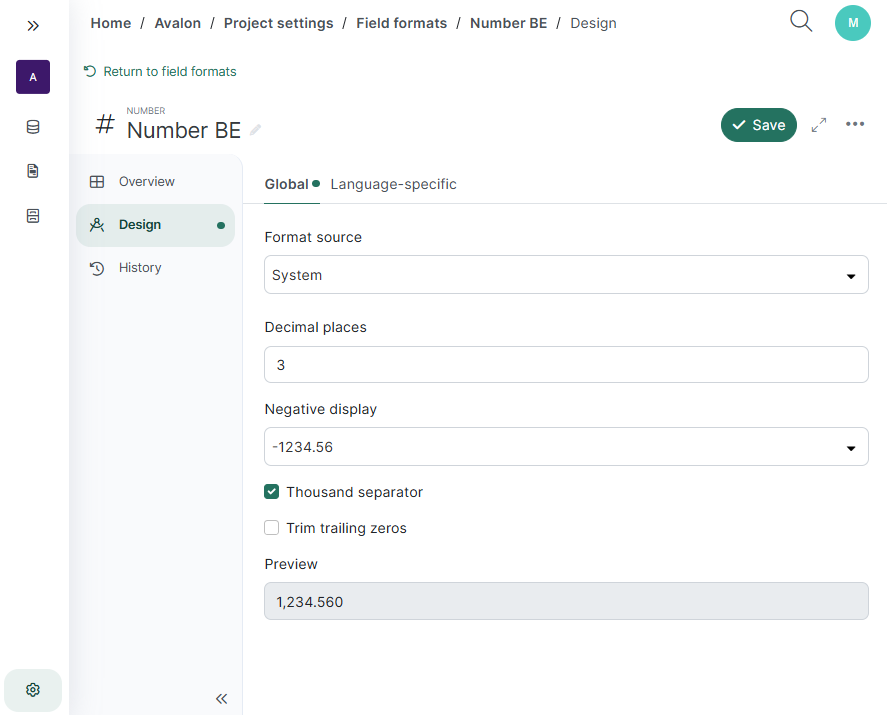The image size is (887, 715).
Task: Go to Number BE breadcrumb
Action: (x=509, y=23)
